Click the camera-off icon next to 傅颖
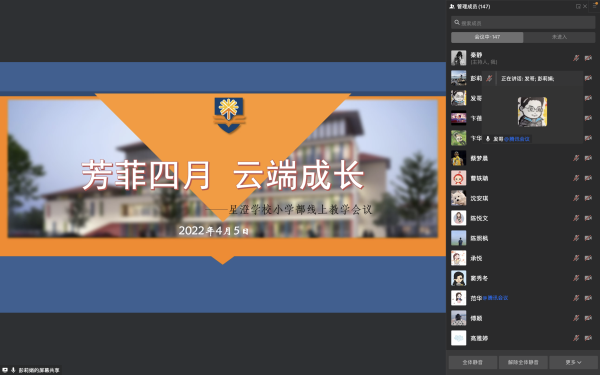Viewport: 600px width, 375px height. click(x=588, y=318)
